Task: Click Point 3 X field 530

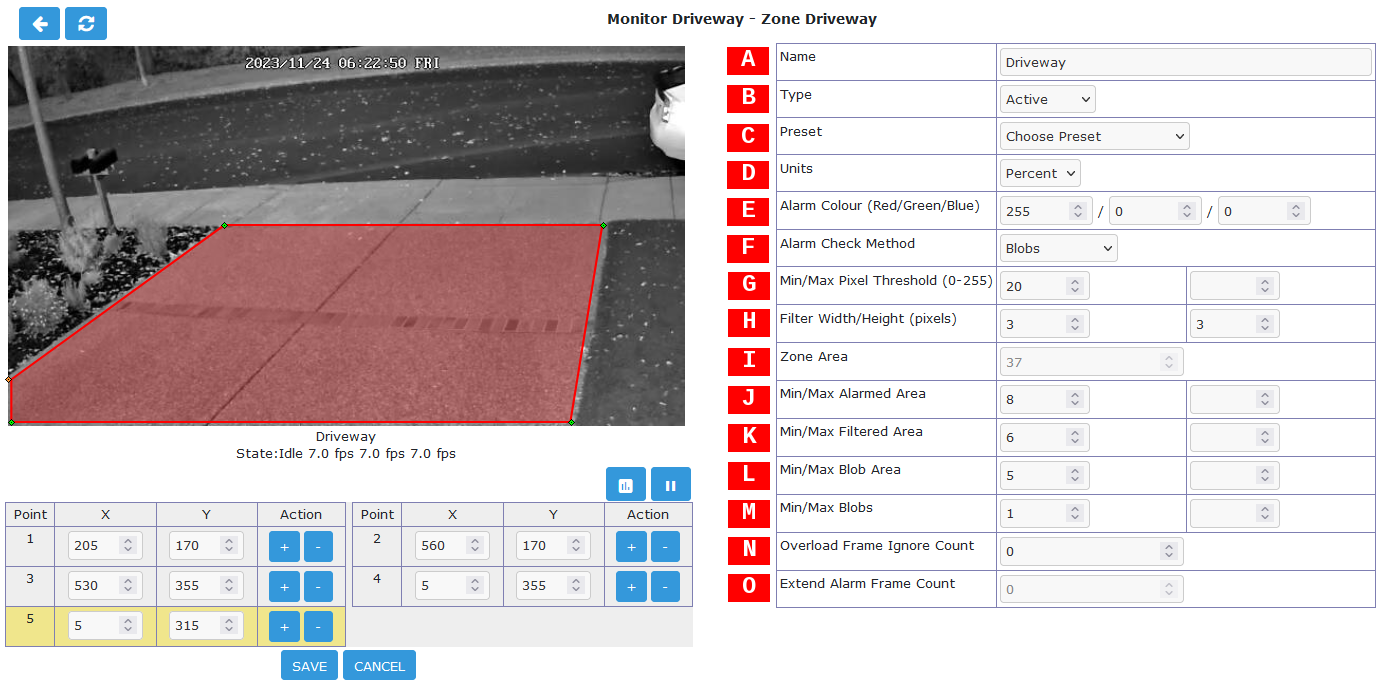Action: click(105, 585)
